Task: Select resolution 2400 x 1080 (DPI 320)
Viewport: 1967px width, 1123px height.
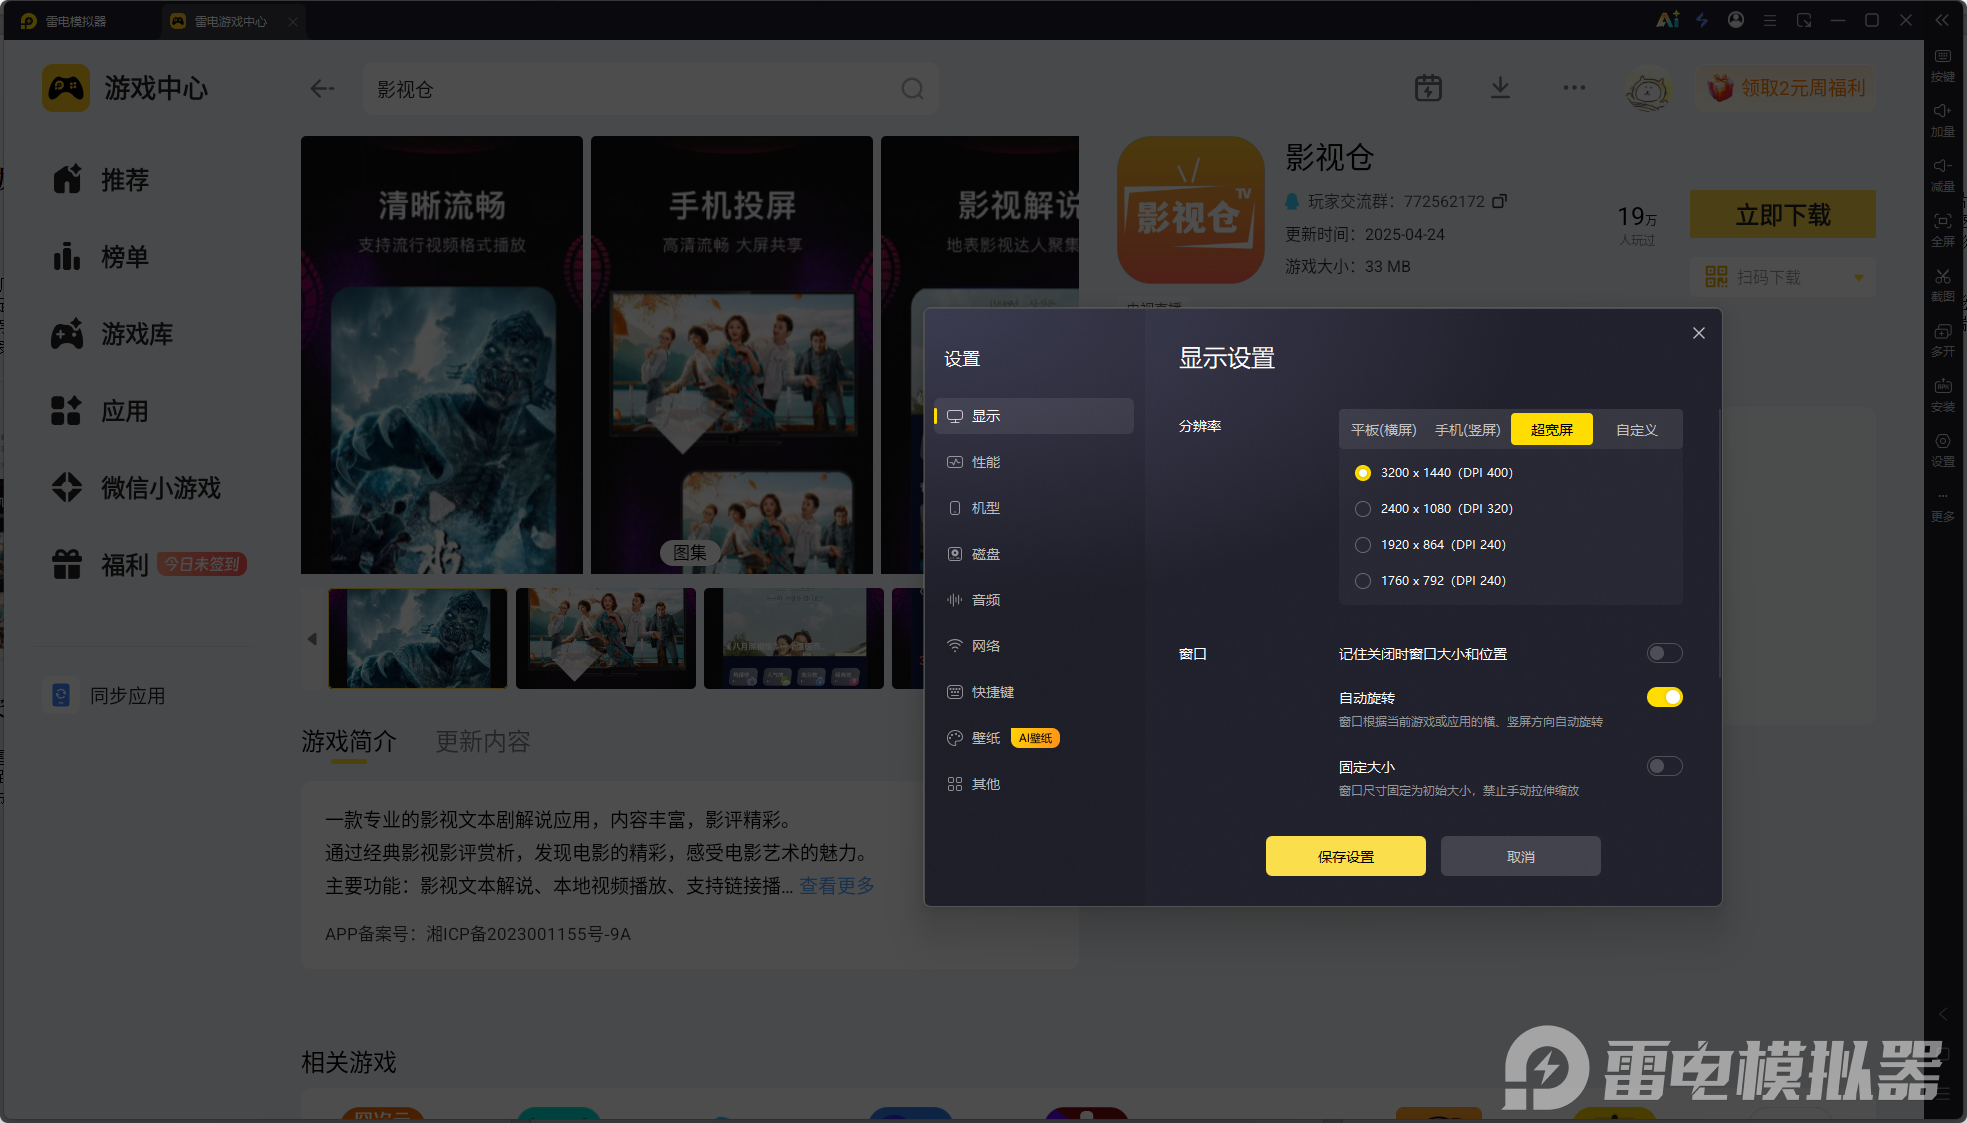Action: 1363,509
